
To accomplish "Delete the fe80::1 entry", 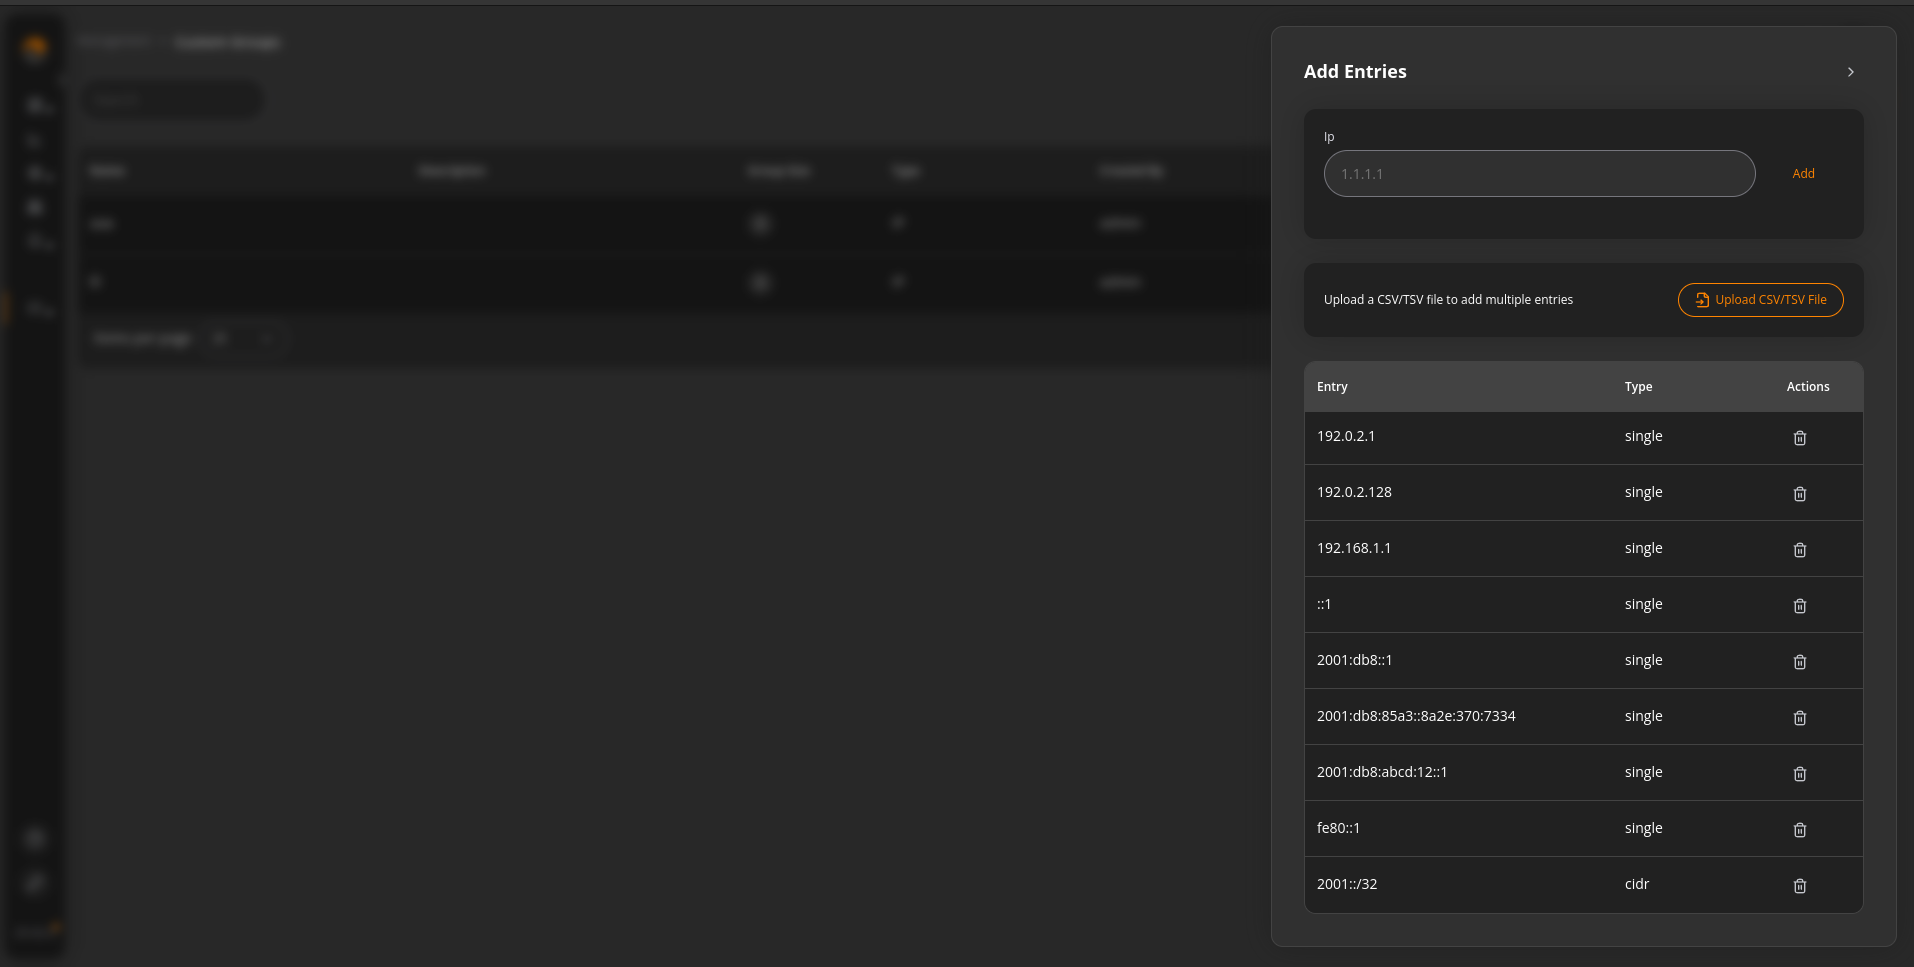I will click(x=1799, y=830).
